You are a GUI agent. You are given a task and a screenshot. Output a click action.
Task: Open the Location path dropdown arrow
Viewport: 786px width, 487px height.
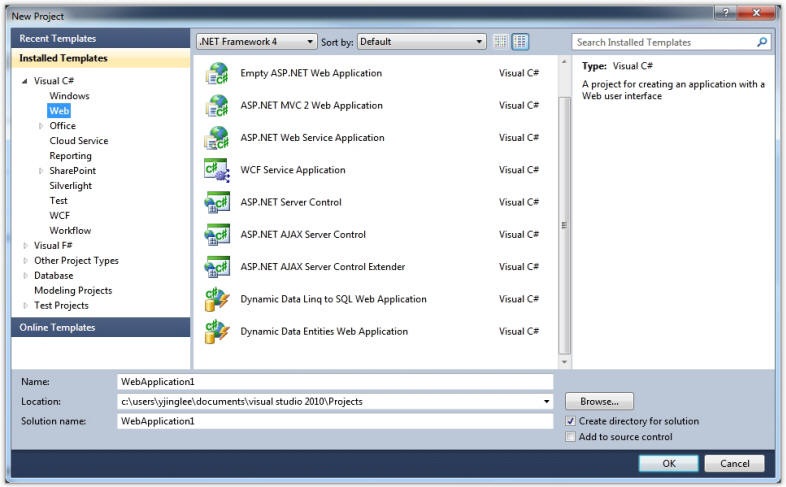point(546,401)
